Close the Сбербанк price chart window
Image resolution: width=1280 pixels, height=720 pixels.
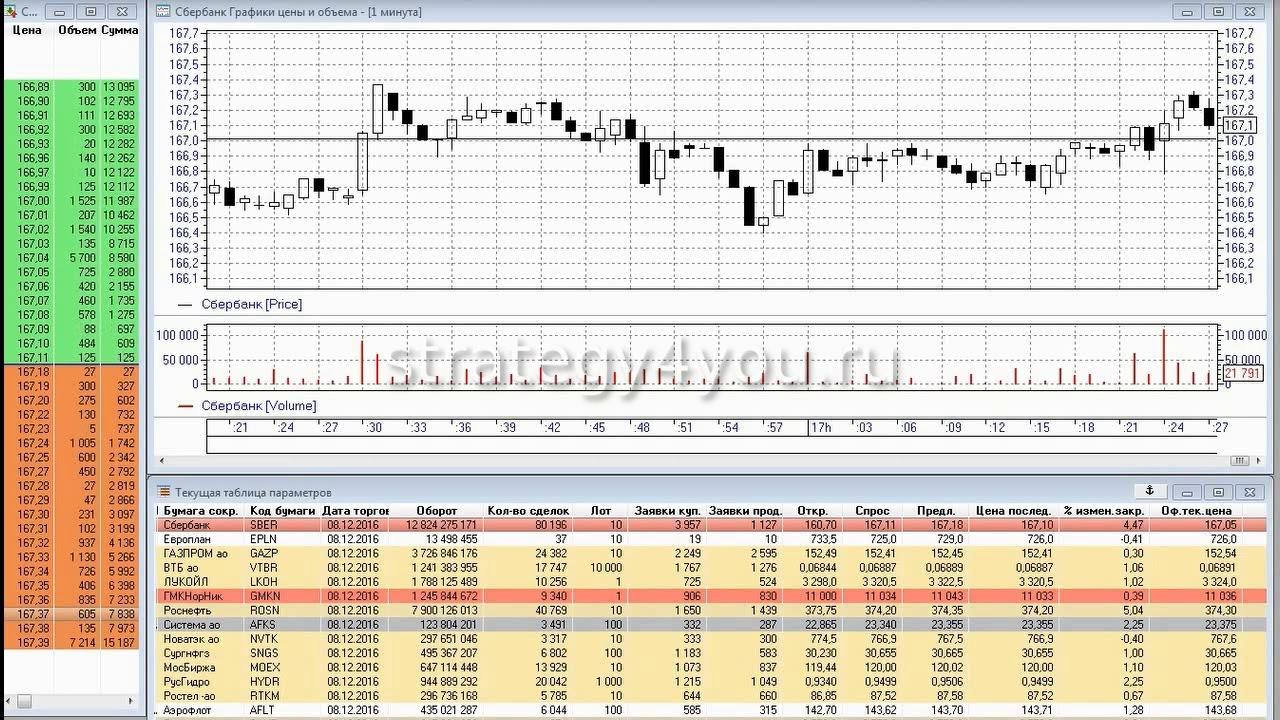1249,12
